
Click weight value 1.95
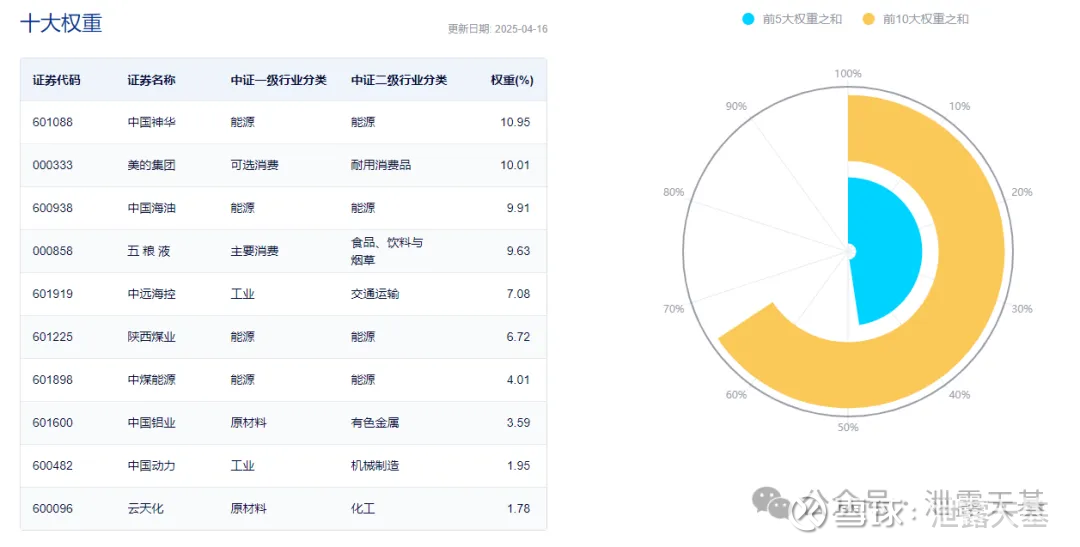pos(518,466)
